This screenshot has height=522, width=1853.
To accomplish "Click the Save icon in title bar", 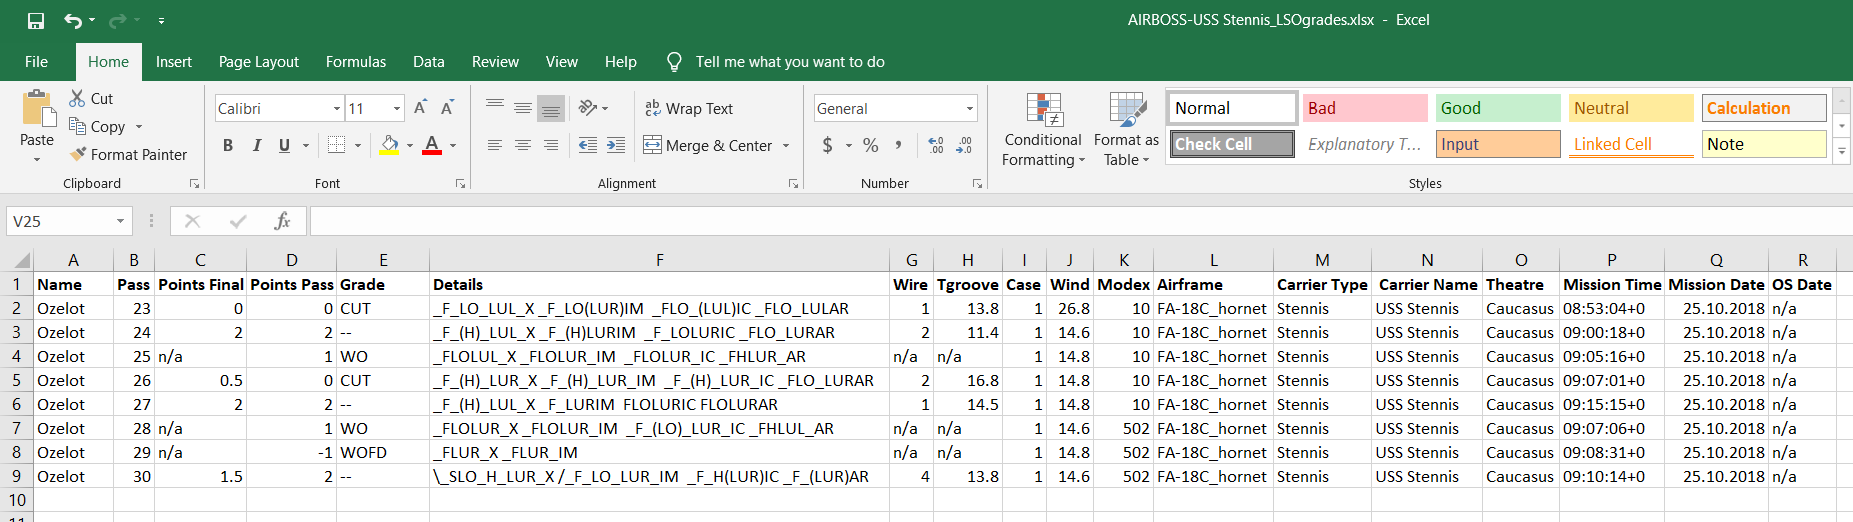I will coord(36,20).
